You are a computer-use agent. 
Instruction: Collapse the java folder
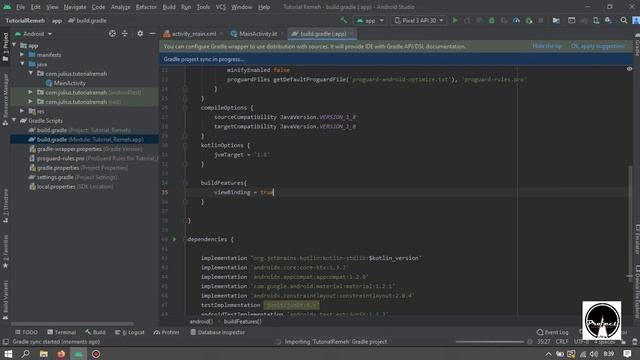[x=22, y=64]
